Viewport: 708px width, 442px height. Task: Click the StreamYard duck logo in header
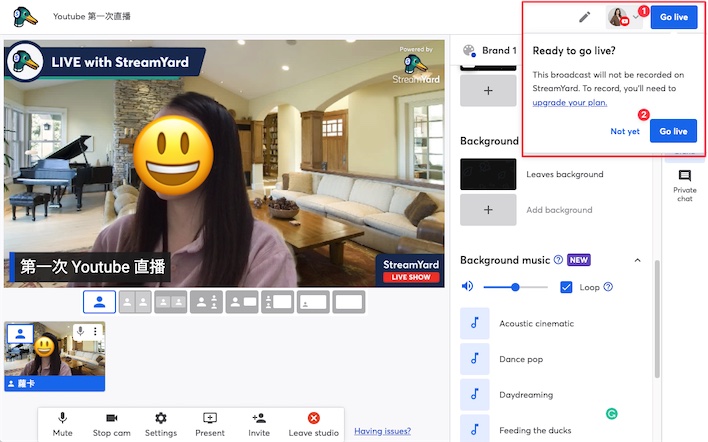click(x=25, y=17)
